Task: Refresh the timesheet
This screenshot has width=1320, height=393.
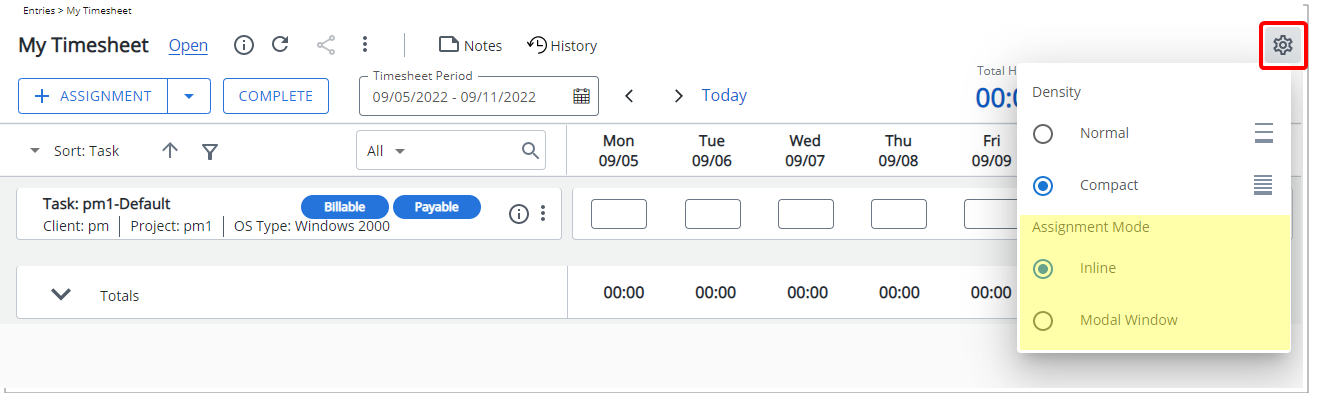Action: point(281,44)
